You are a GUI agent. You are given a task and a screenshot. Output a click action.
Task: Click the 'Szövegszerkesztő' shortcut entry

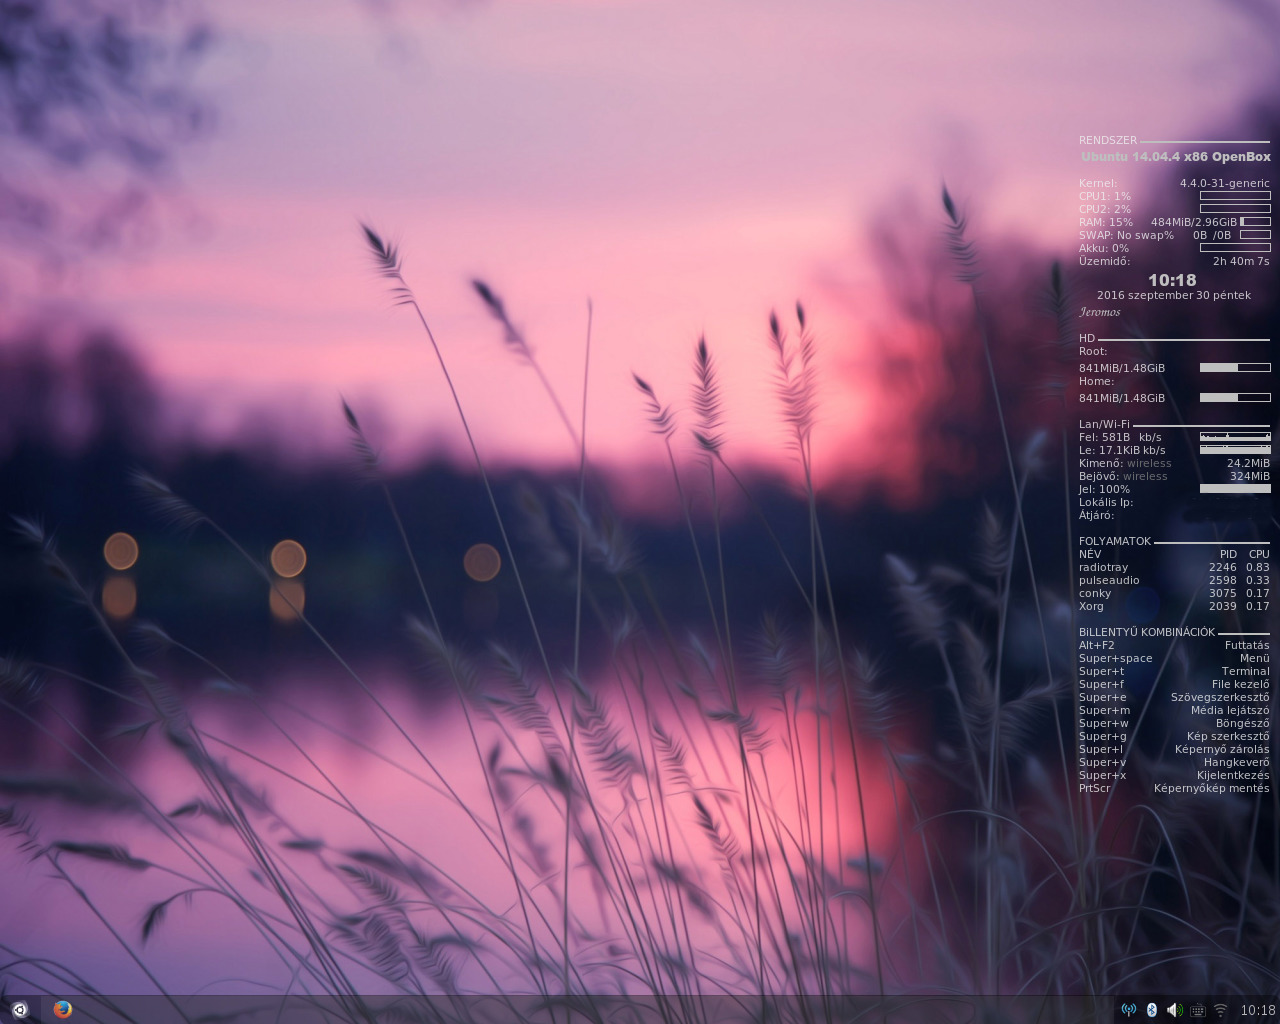(x=1220, y=697)
